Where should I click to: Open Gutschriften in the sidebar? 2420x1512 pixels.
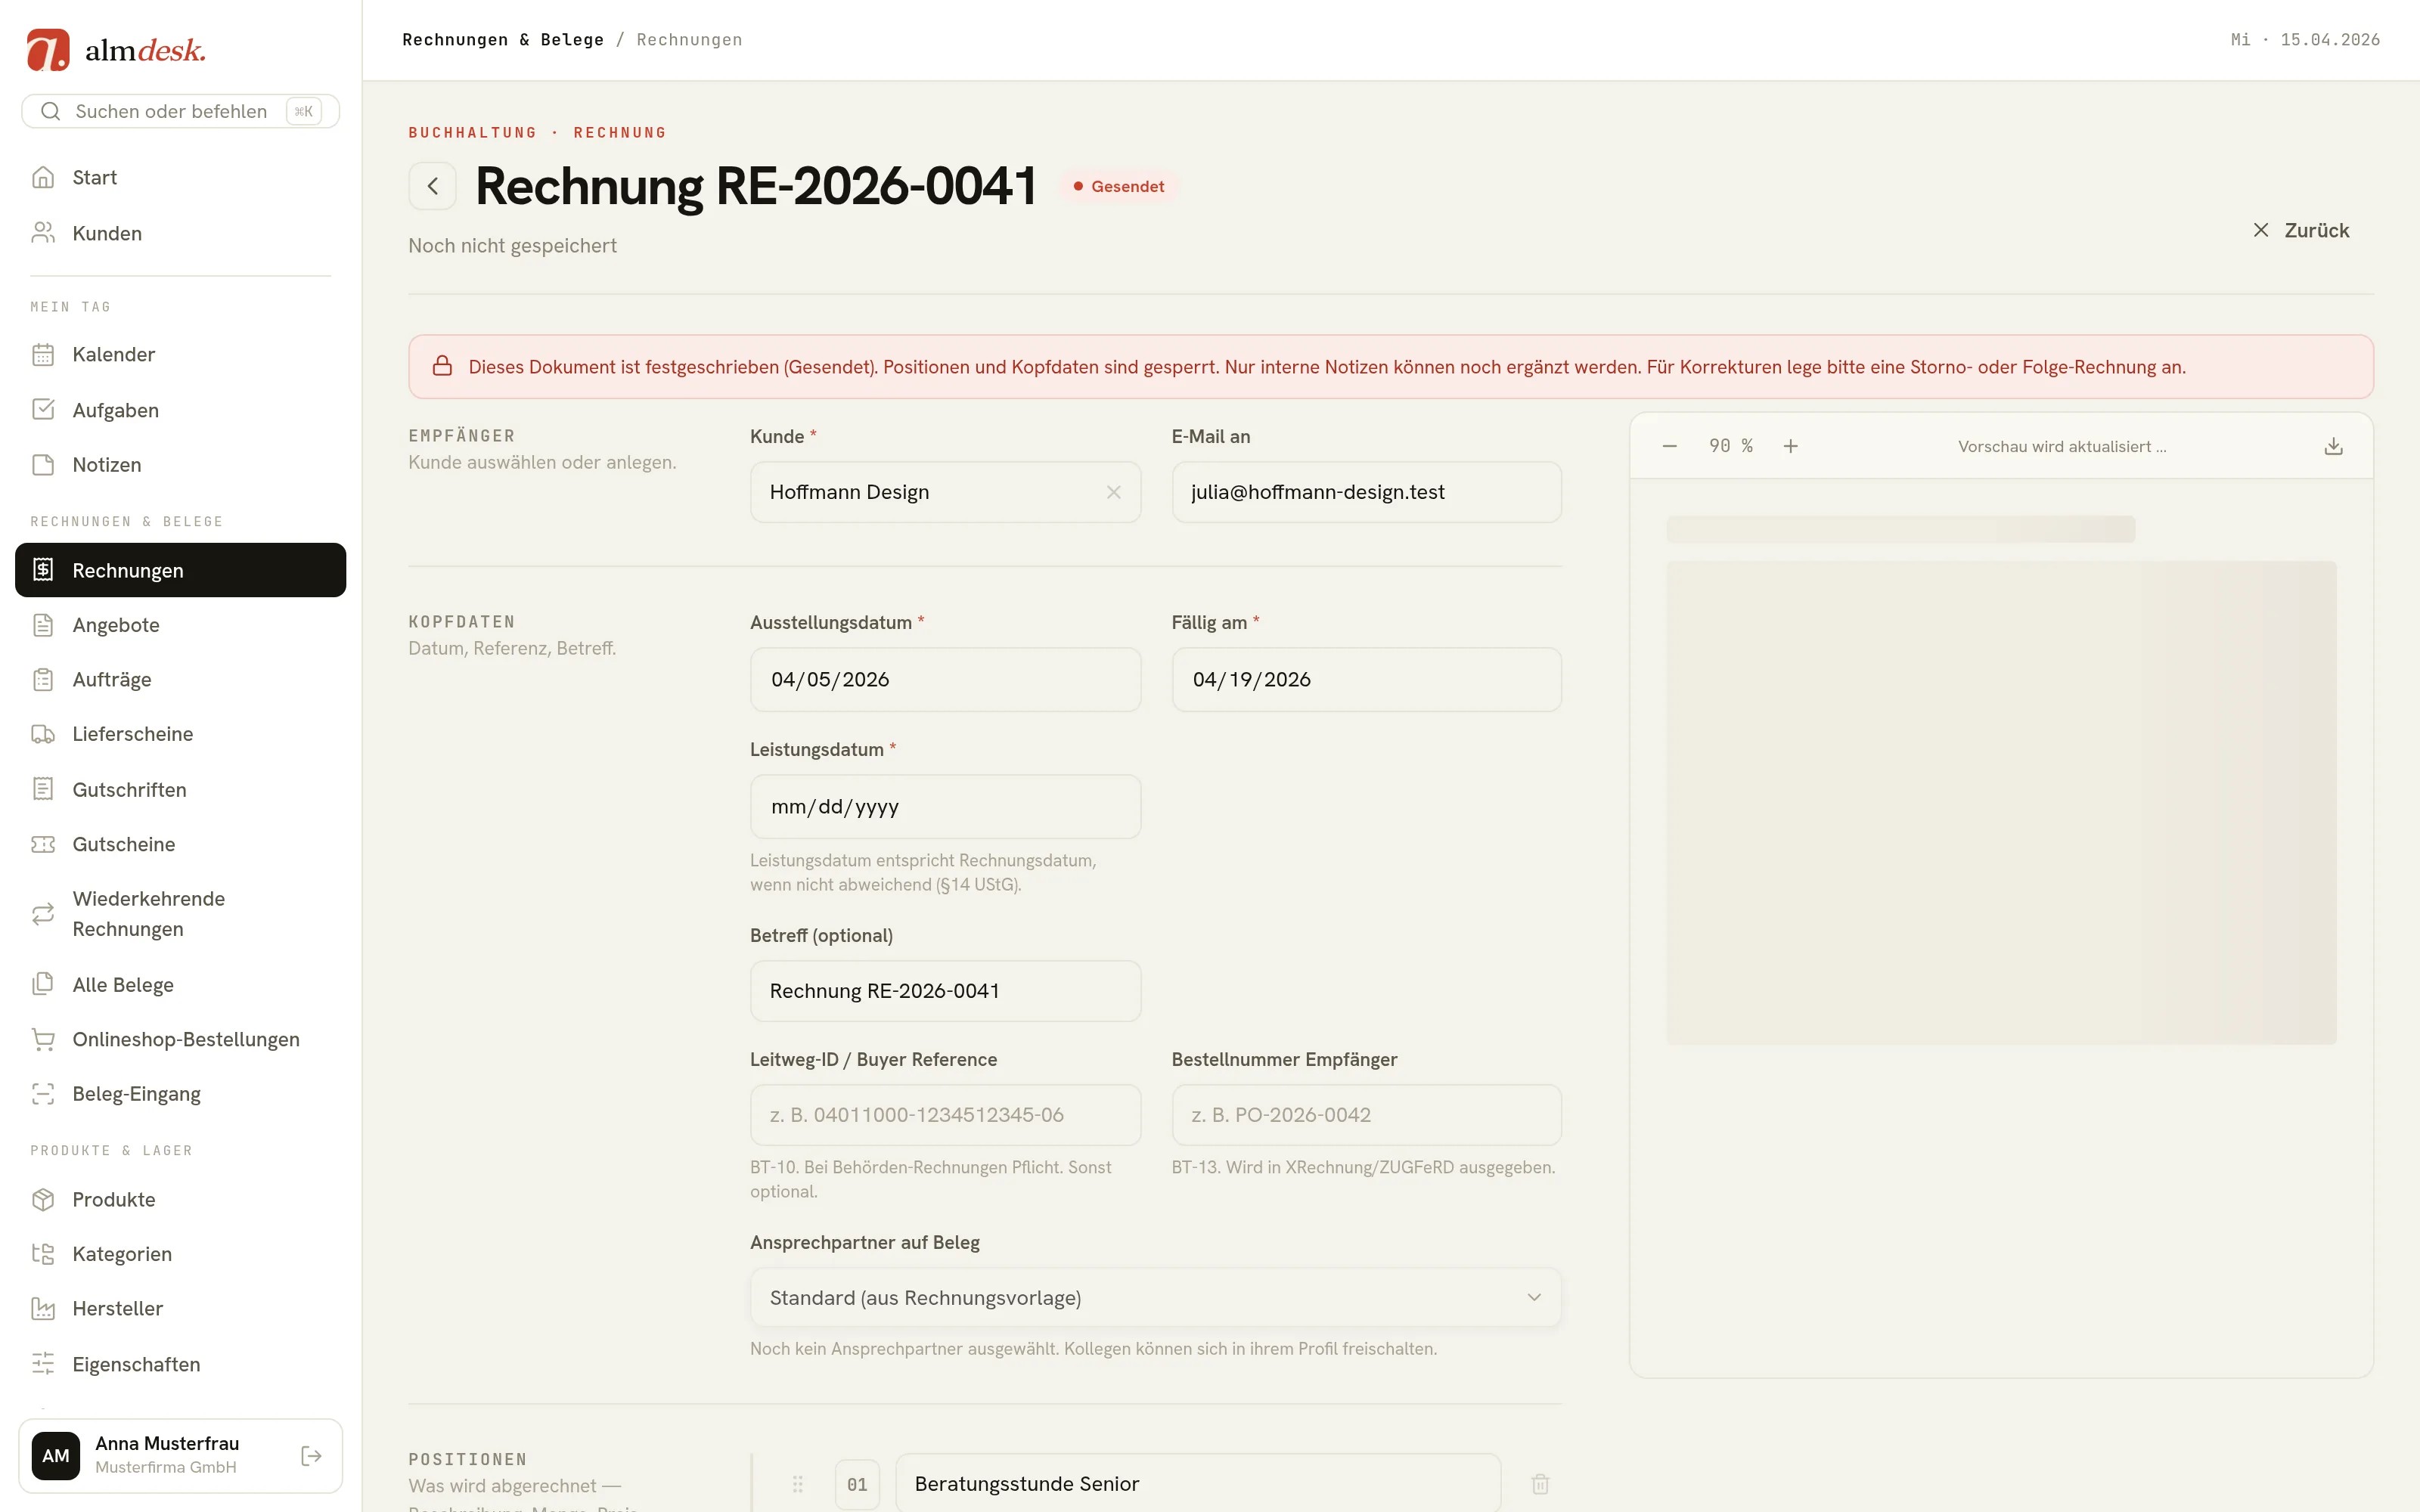click(180, 789)
